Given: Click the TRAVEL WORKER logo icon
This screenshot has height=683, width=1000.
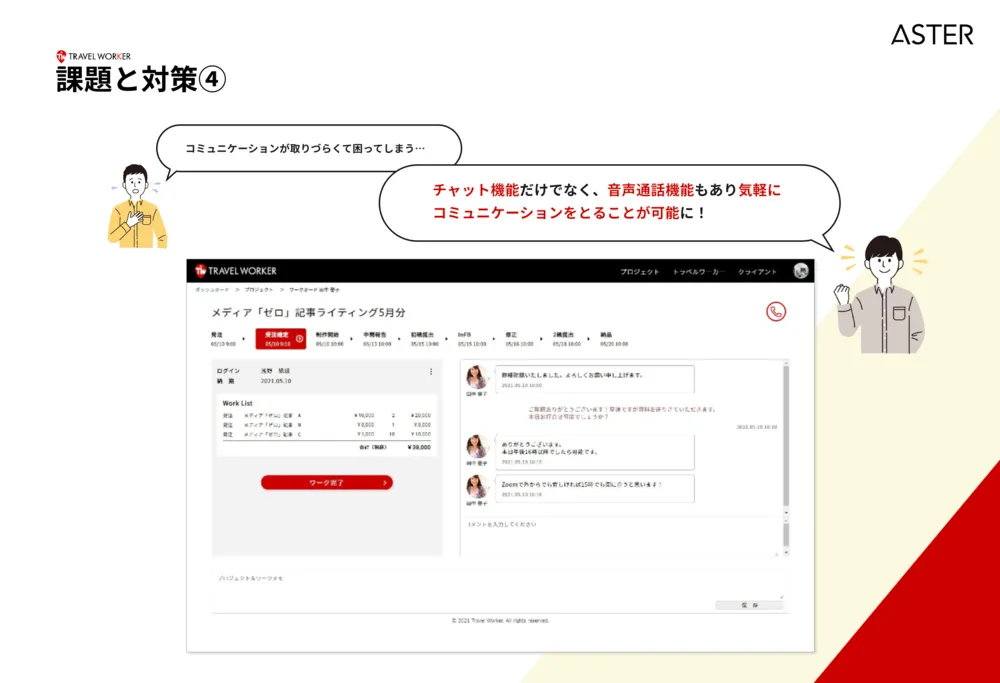Looking at the screenshot, I should point(201,270).
